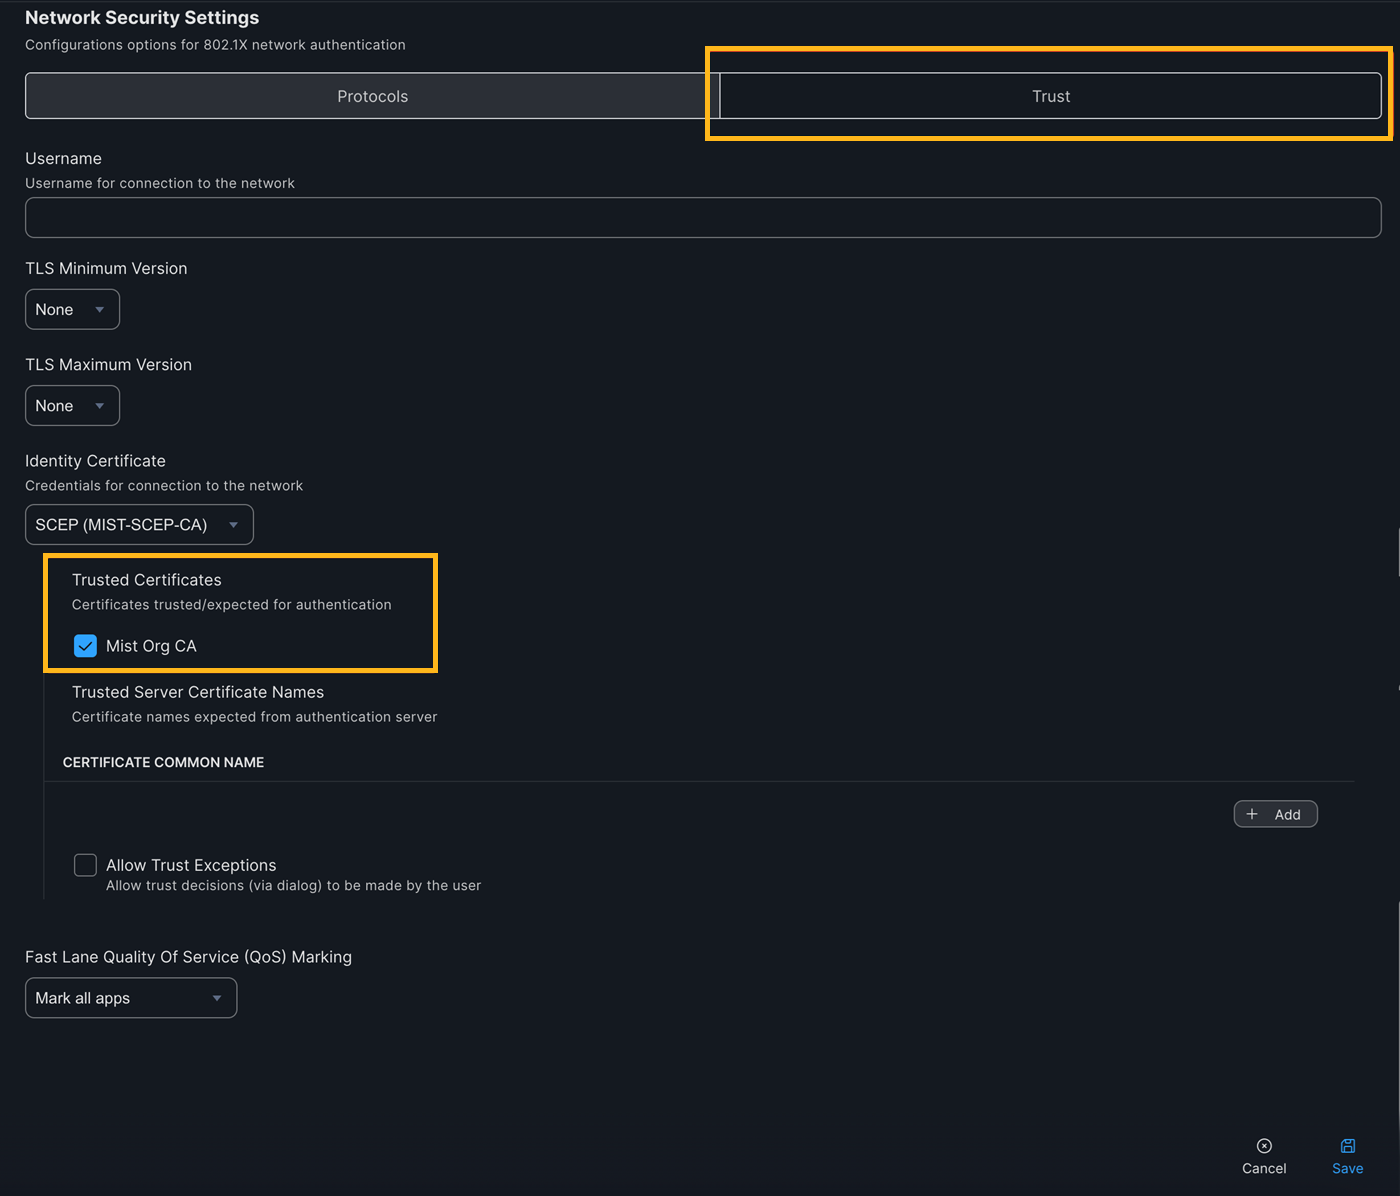Click the TLS Minimum Version dropdown arrow
The image size is (1400, 1196).
point(100,310)
